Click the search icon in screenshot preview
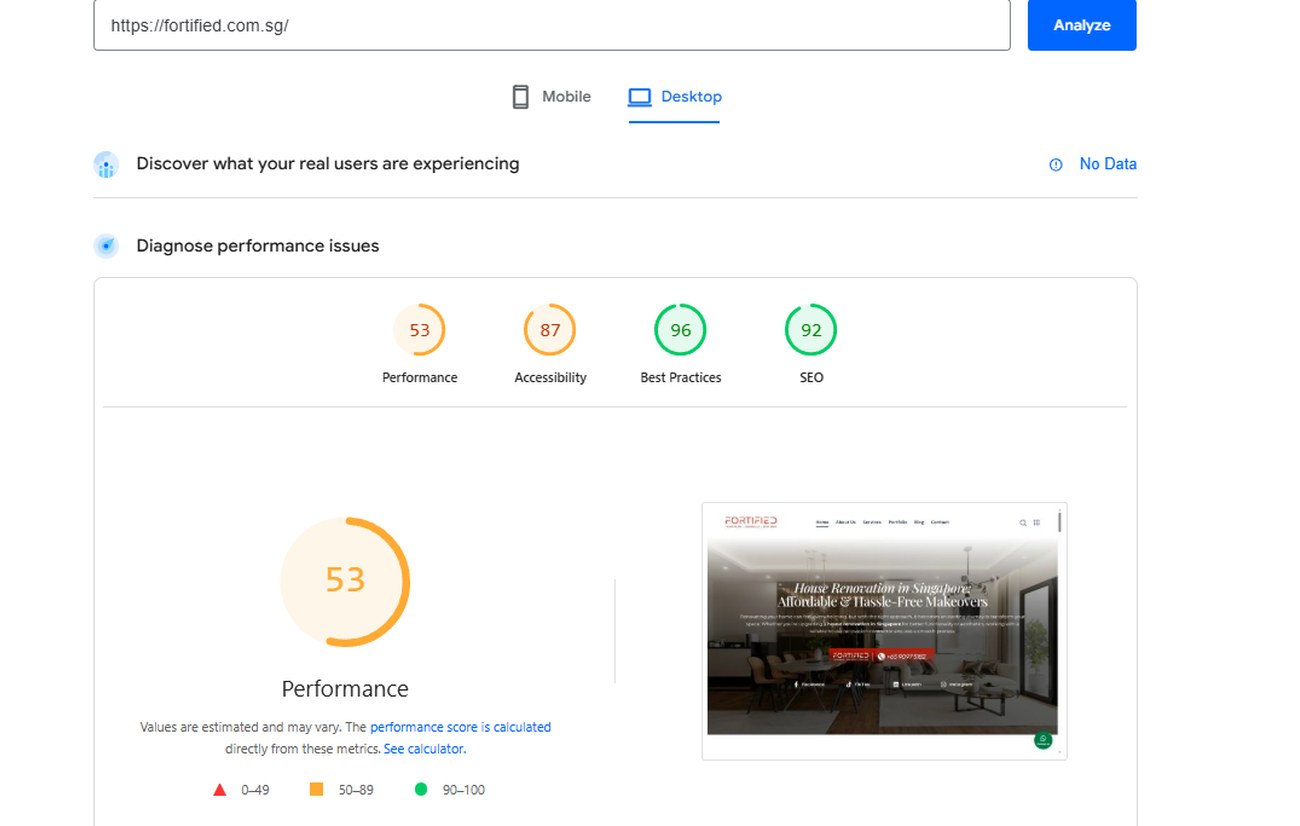Image resolution: width=1300 pixels, height=826 pixels. tap(1023, 523)
